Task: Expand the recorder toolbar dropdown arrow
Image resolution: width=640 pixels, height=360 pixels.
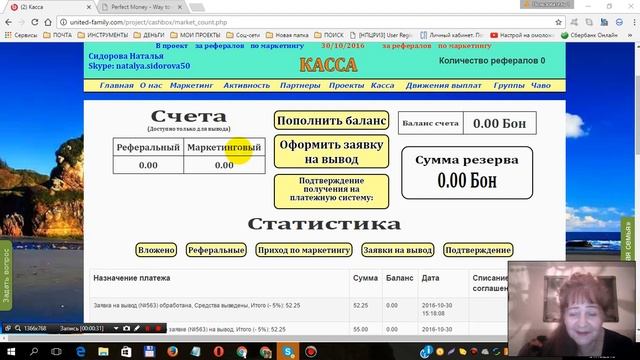Action: (116, 328)
